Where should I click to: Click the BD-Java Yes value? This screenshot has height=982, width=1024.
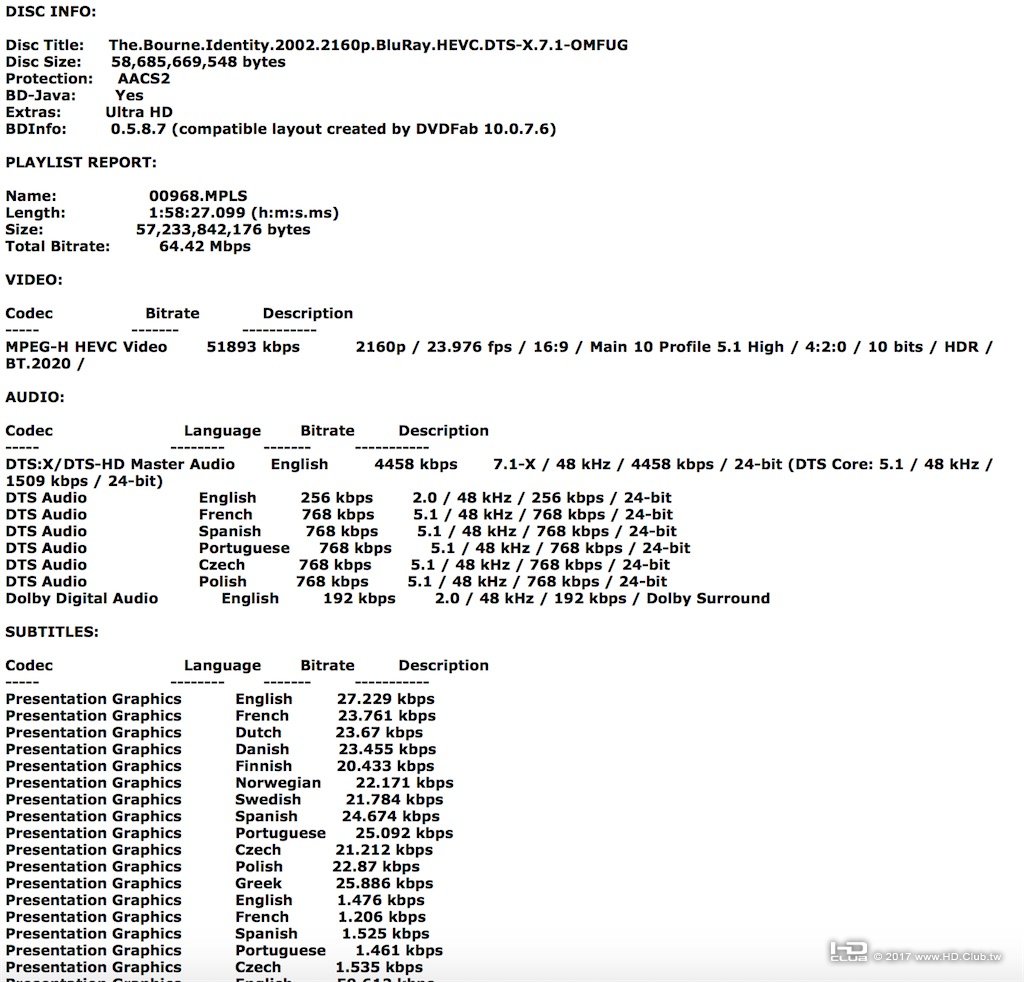(129, 95)
